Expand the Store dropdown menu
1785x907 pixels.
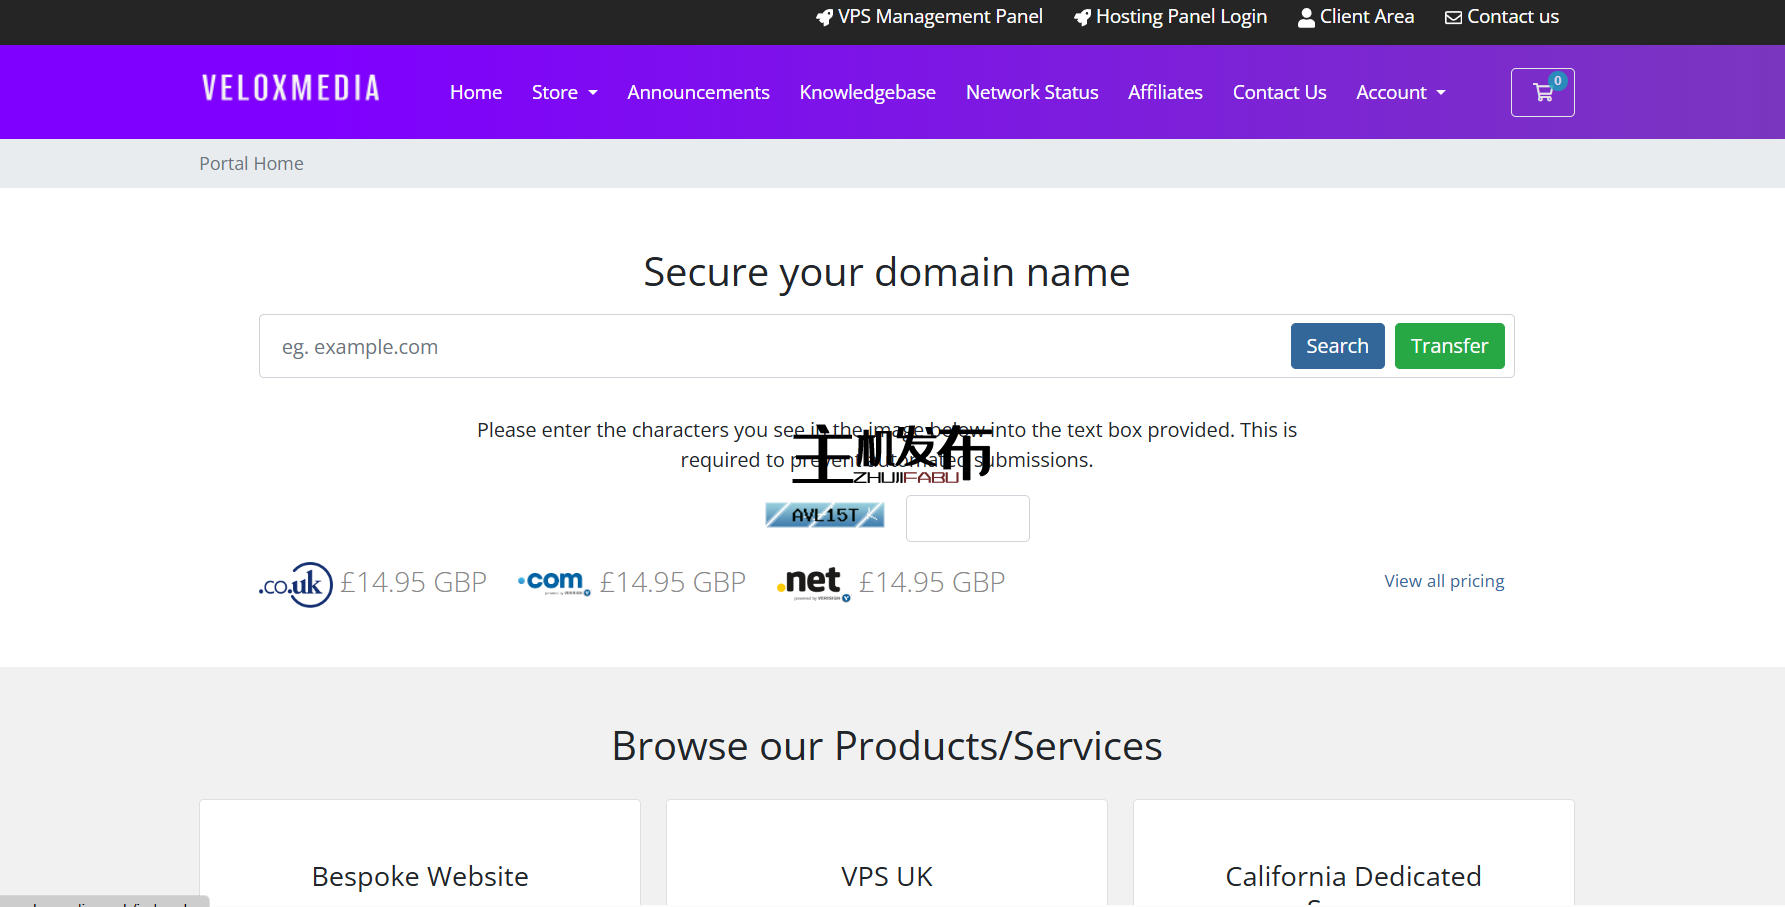click(564, 92)
